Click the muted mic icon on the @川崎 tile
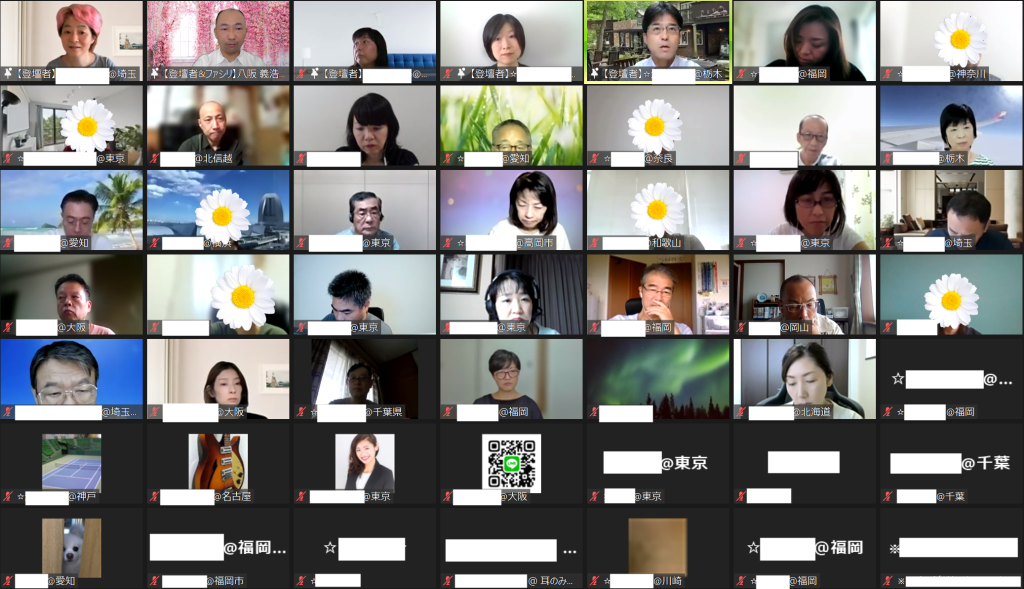1024x589 pixels. pyautogui.click(x=595, y=580)
